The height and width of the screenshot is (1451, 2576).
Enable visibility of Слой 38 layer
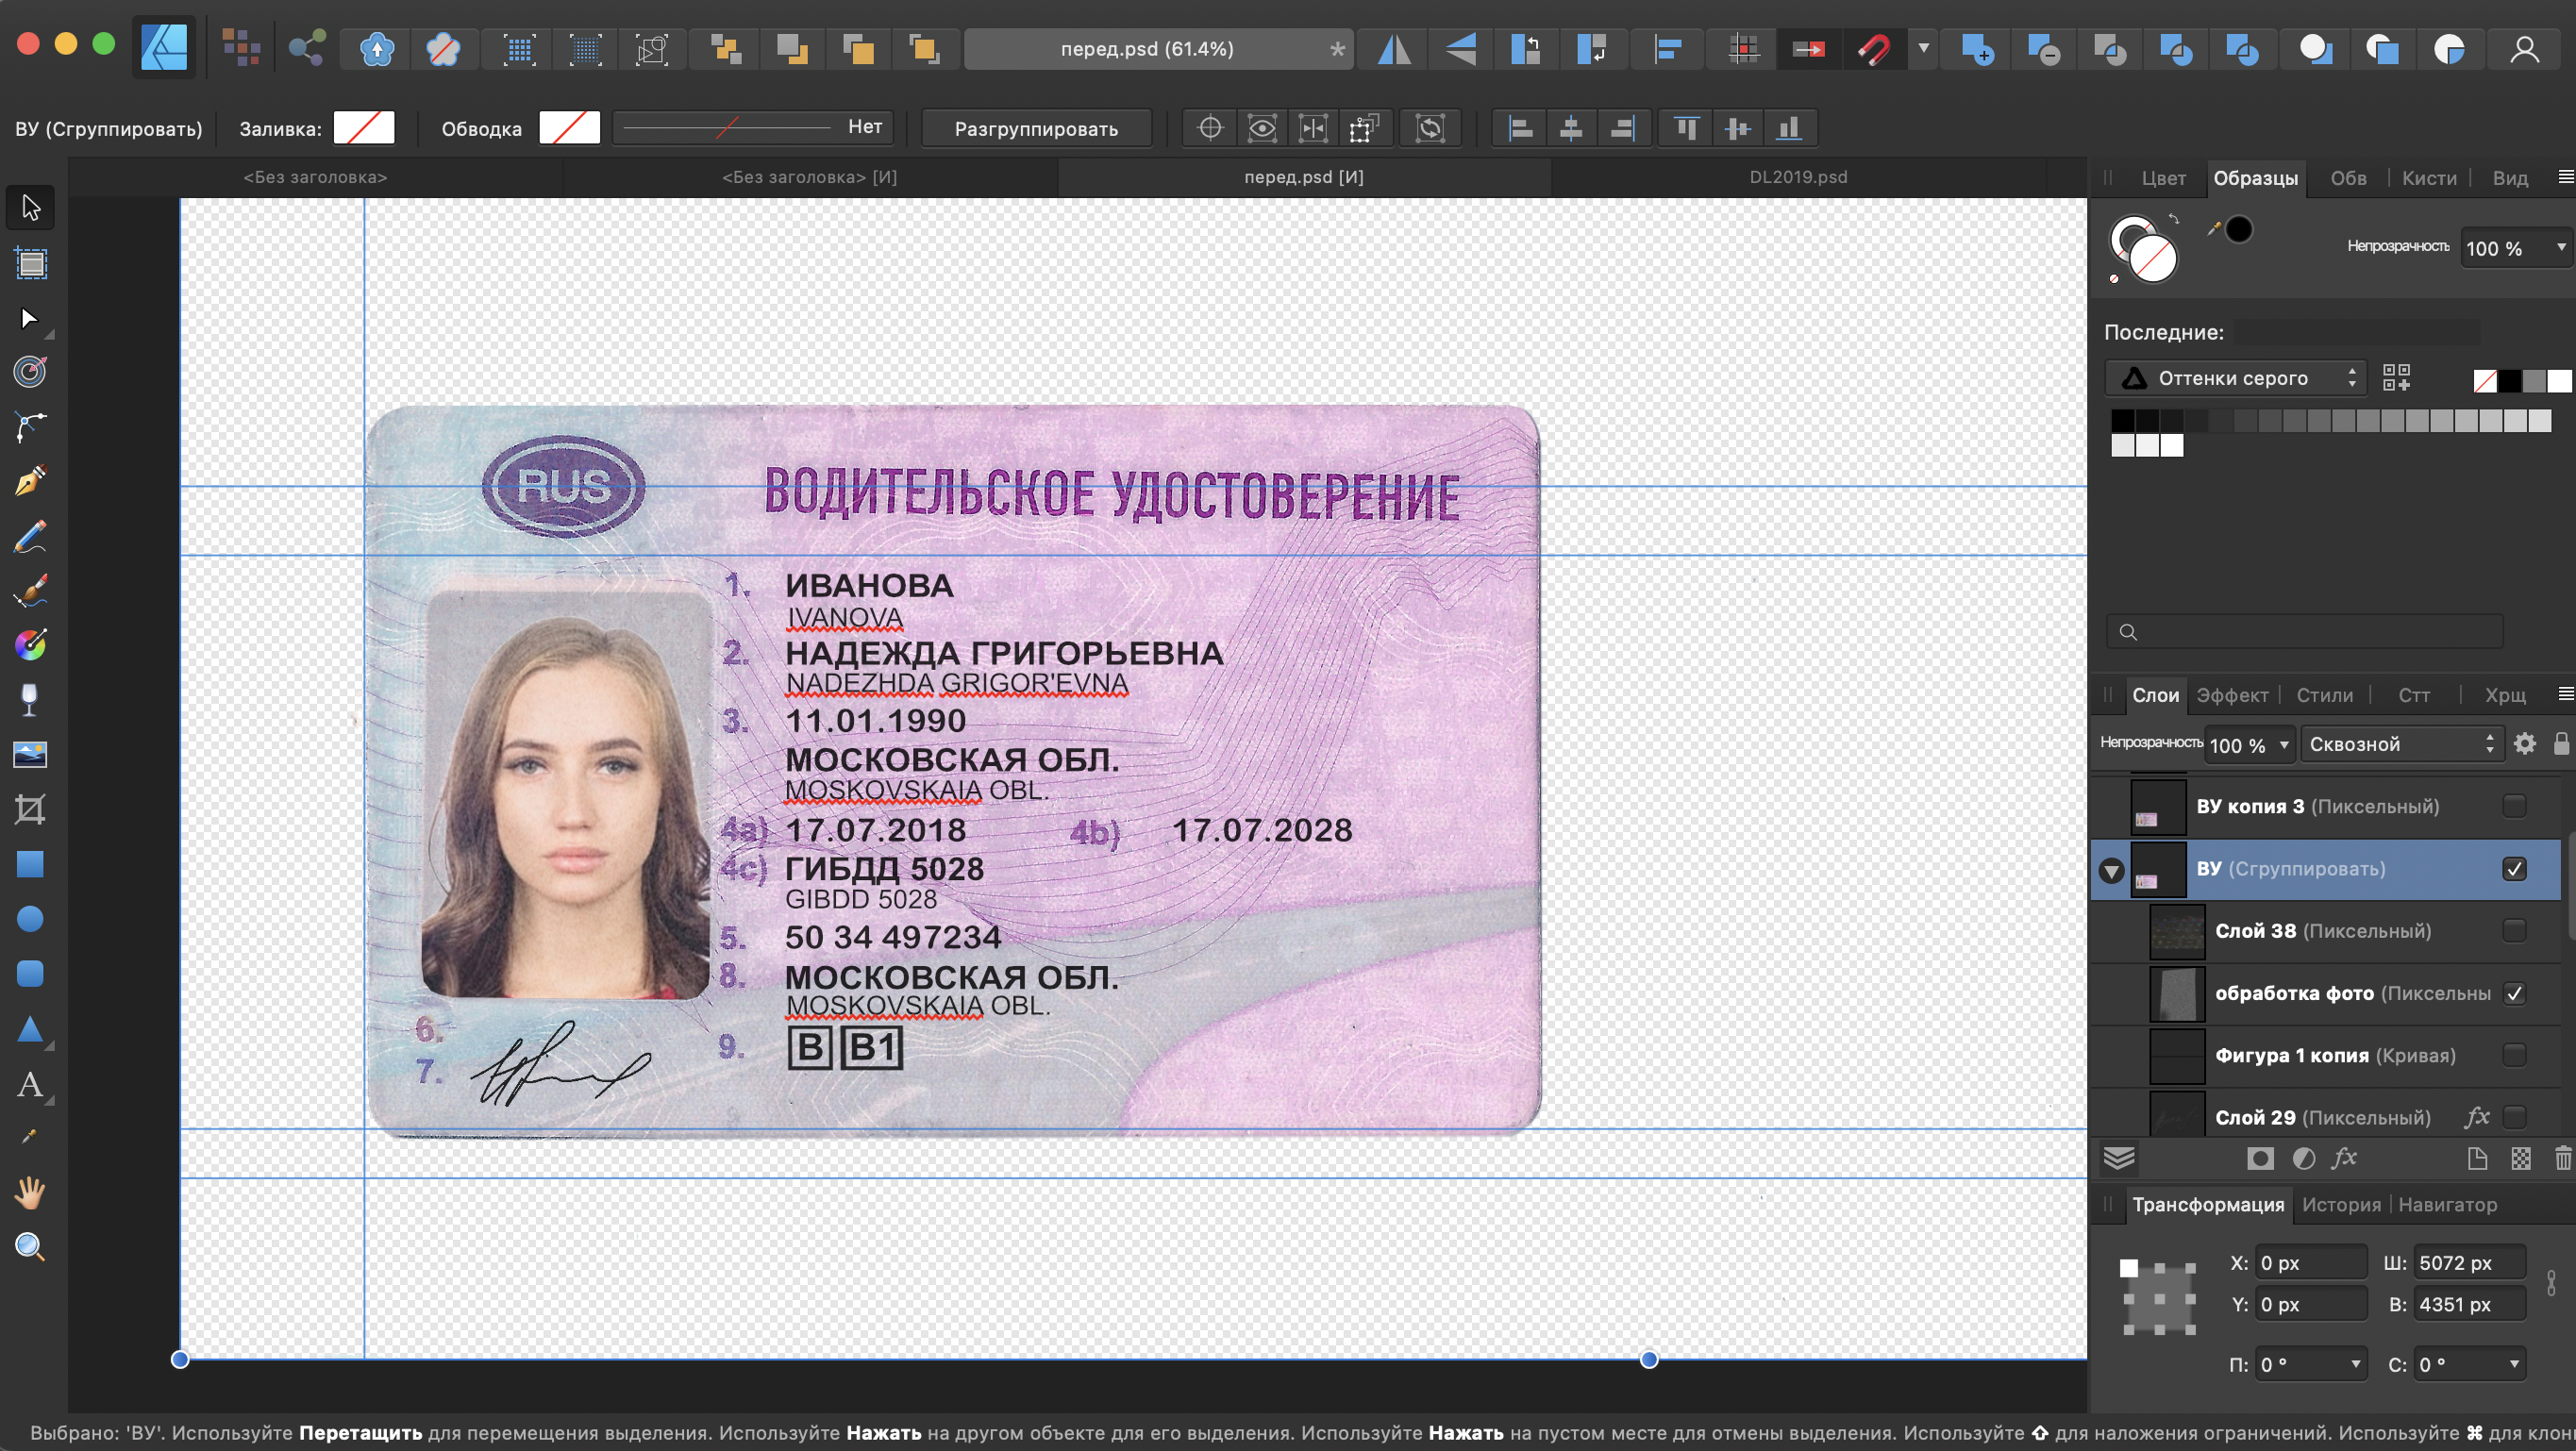point(2514,931)
